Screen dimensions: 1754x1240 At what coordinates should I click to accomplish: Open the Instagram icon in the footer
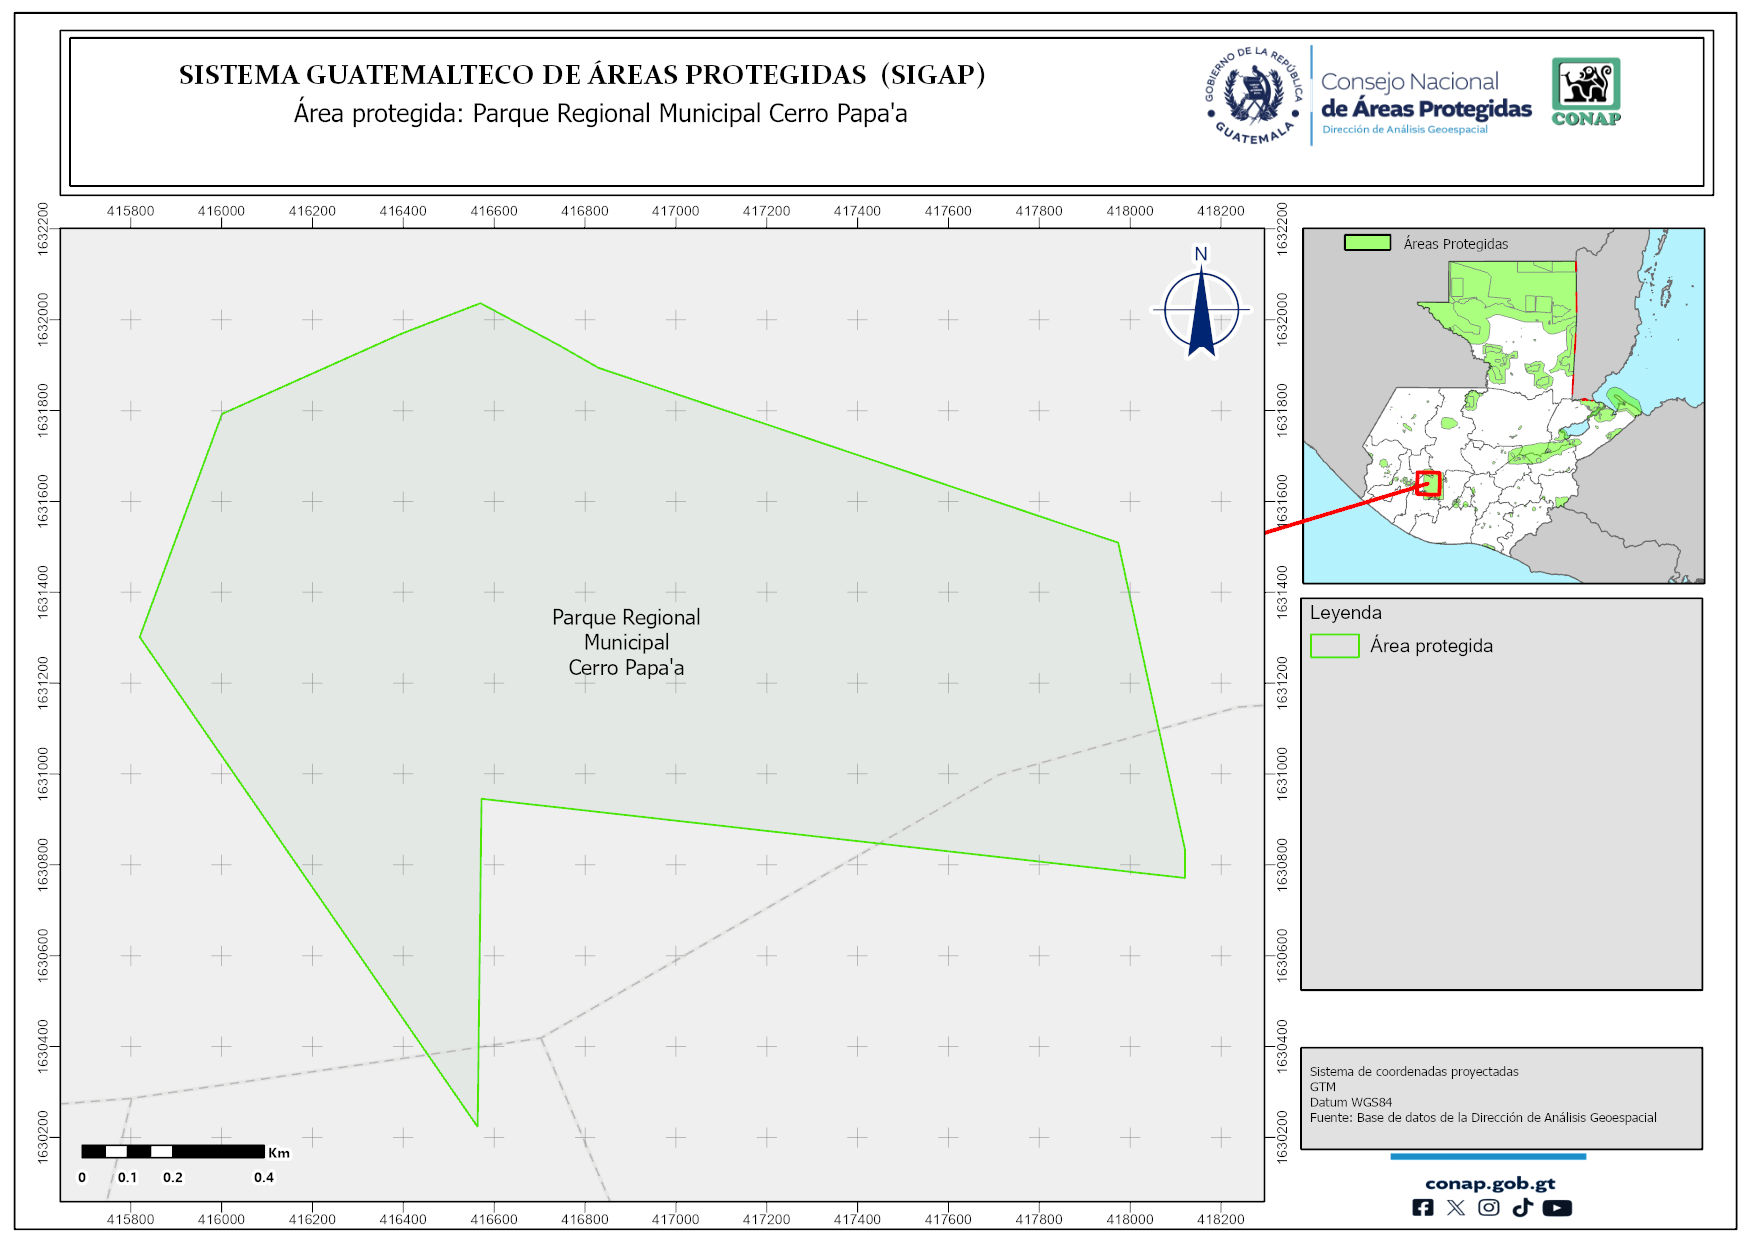[x=1488, y=1207]
